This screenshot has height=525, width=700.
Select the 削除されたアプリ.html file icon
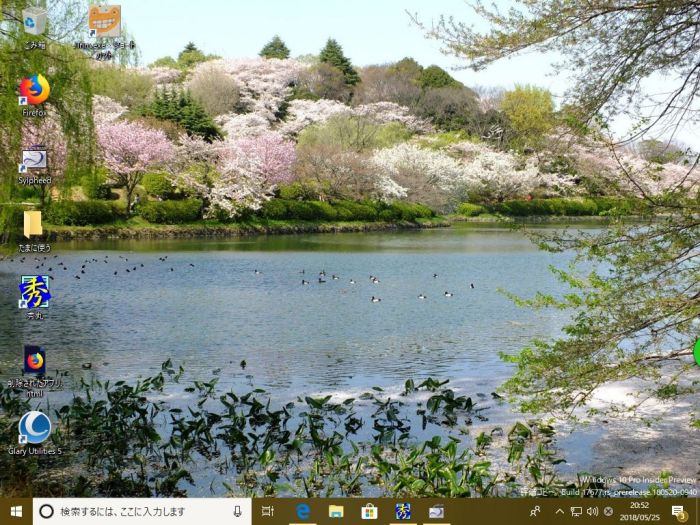tap(34, 361)
